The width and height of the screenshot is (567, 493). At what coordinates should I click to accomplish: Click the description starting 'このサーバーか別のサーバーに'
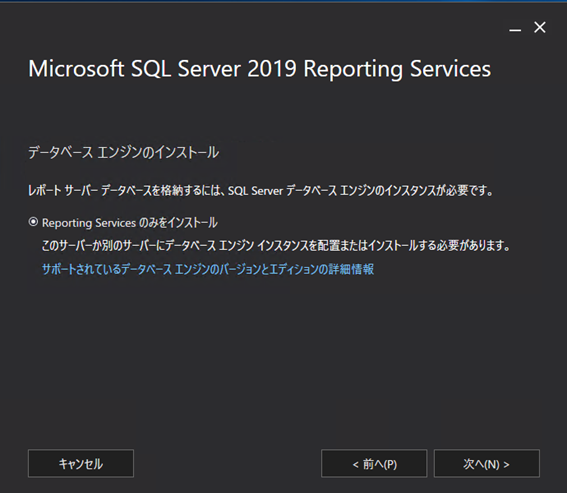tap(276, 246)
